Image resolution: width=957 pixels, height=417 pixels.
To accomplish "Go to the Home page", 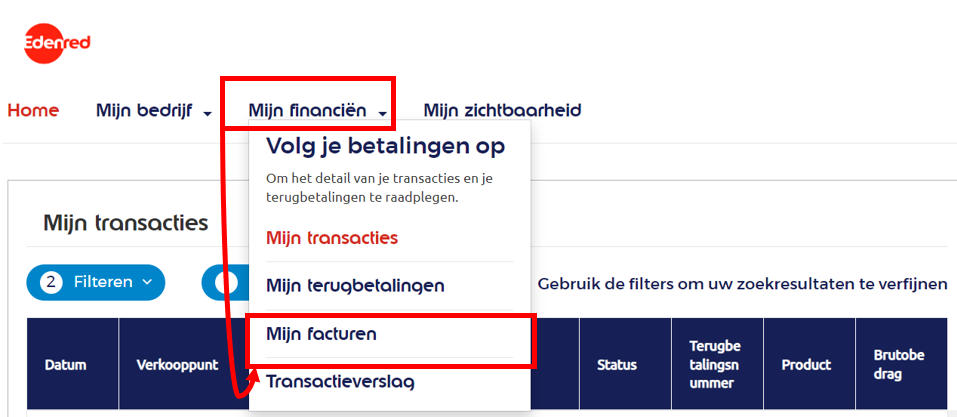I will tap(33, 110).
